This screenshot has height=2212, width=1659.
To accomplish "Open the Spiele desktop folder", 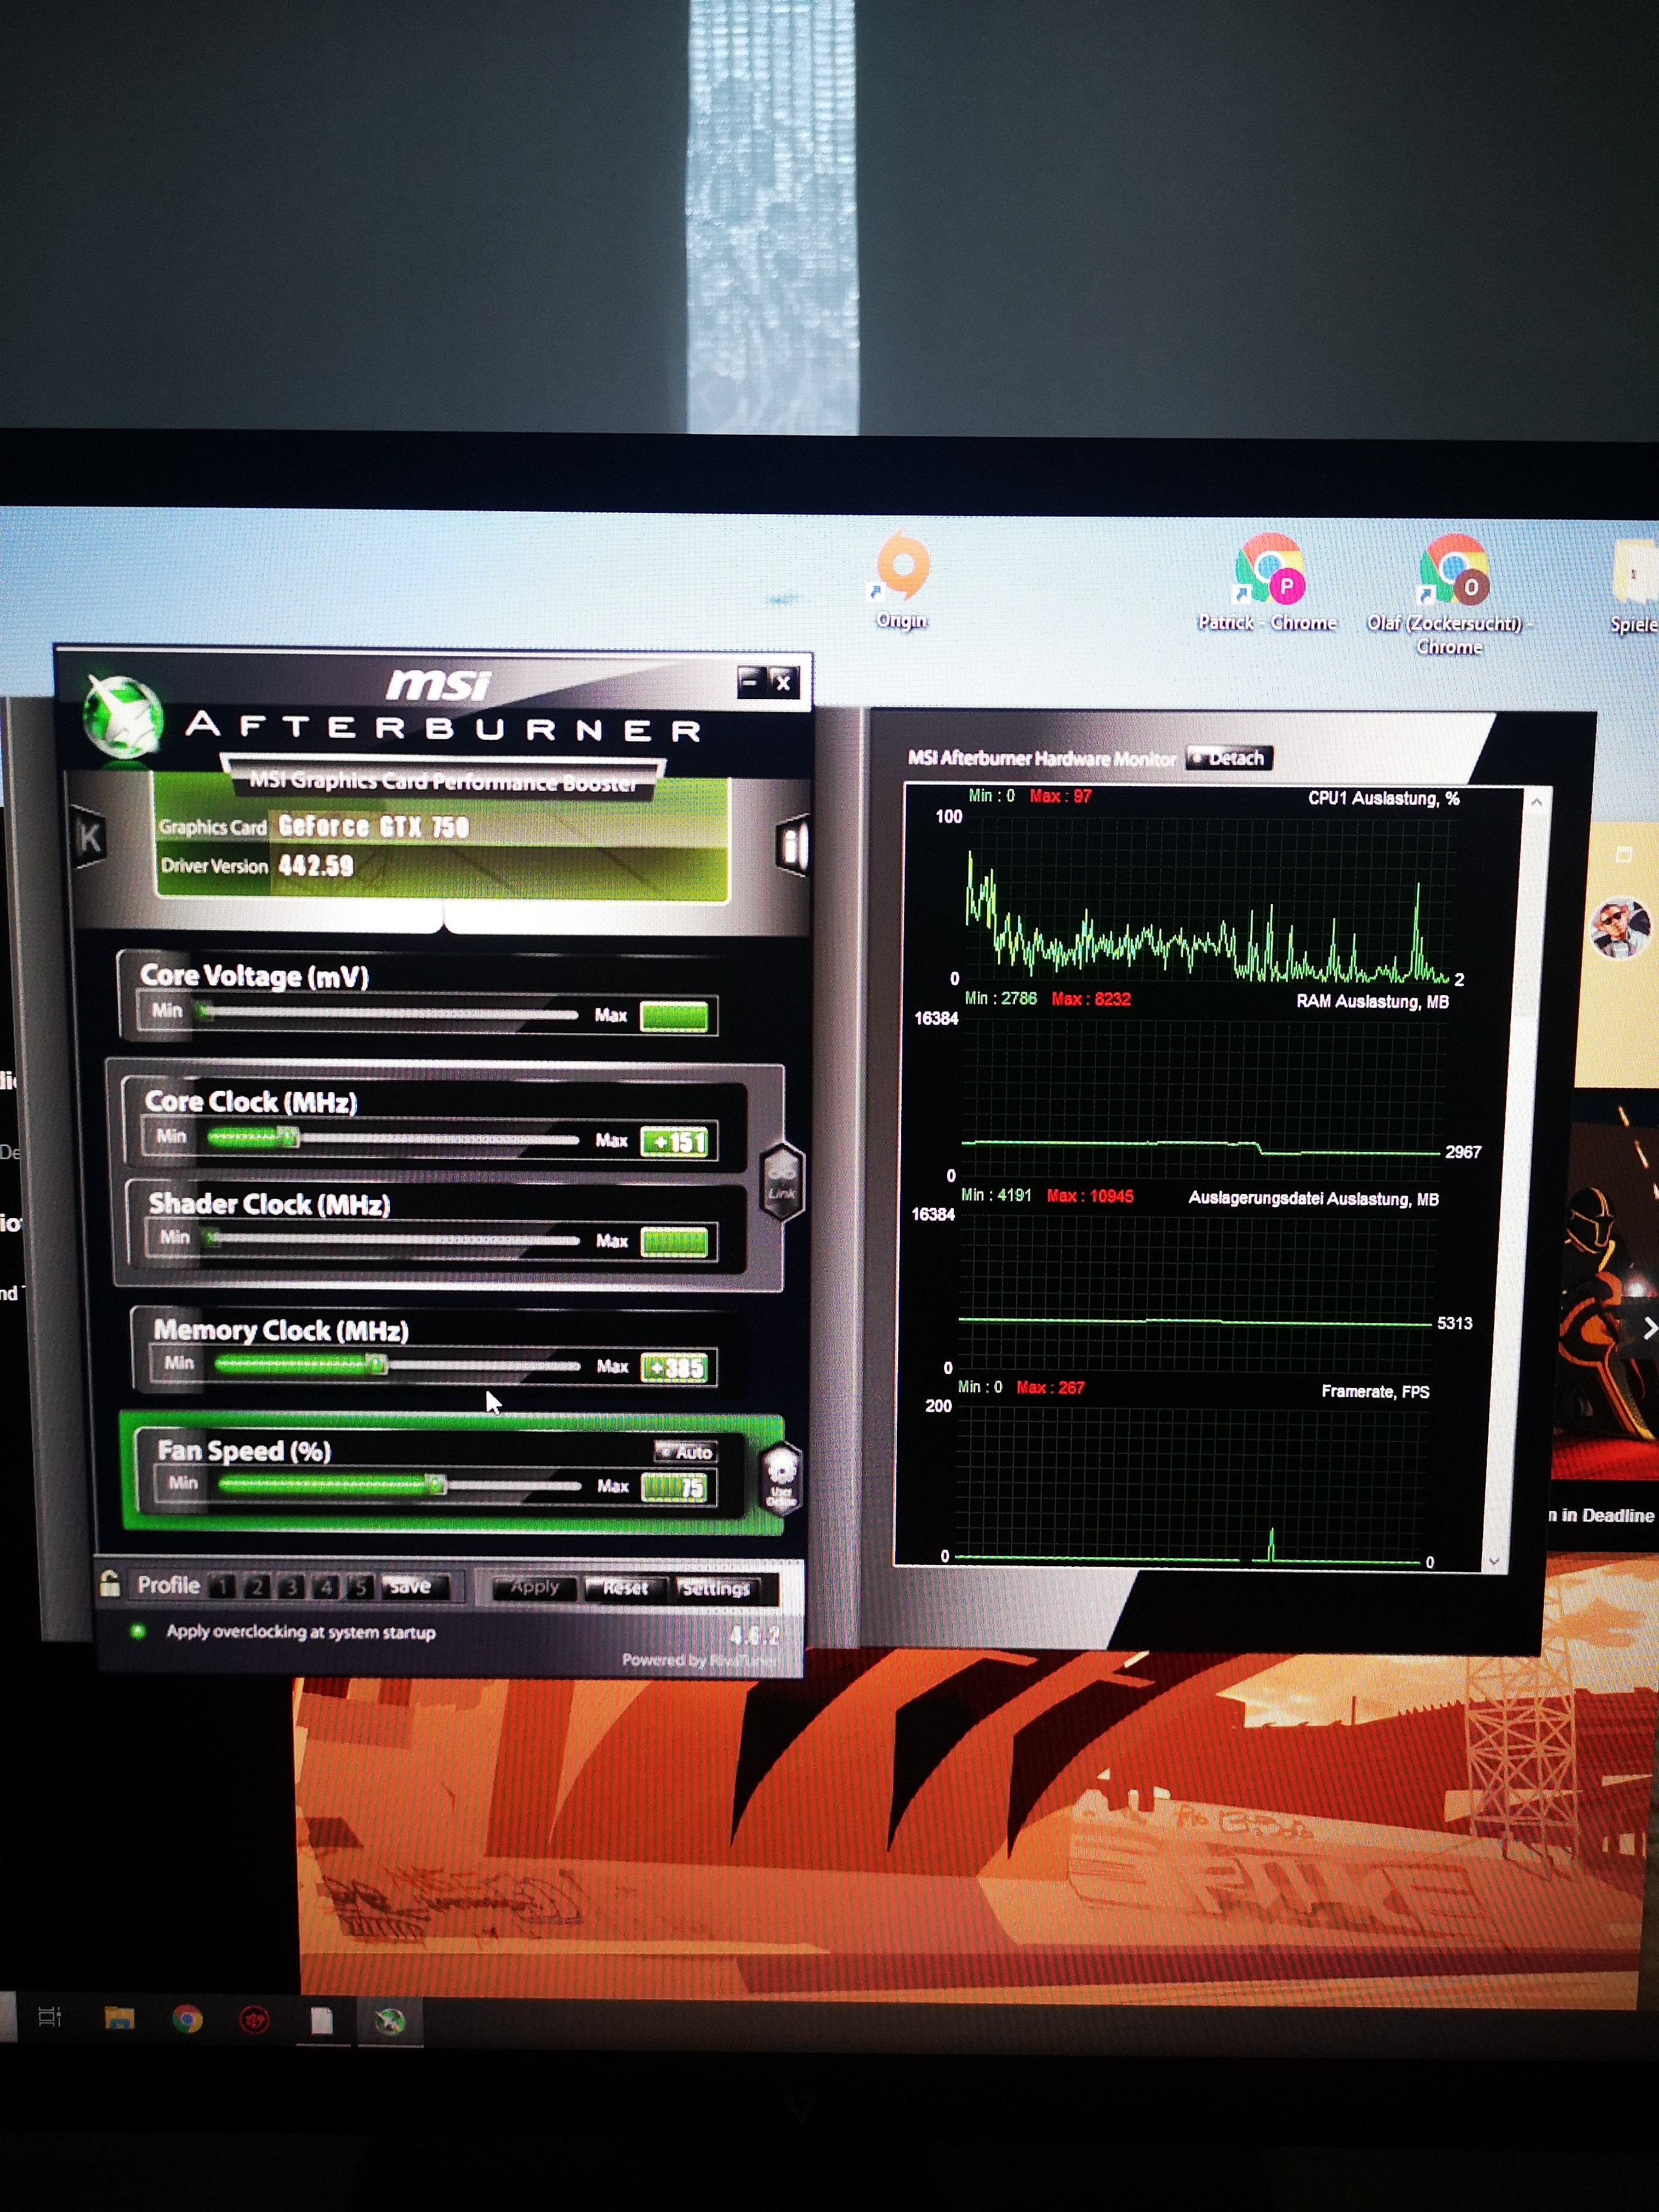I will pyautogui.click(x=1633, y=588).
